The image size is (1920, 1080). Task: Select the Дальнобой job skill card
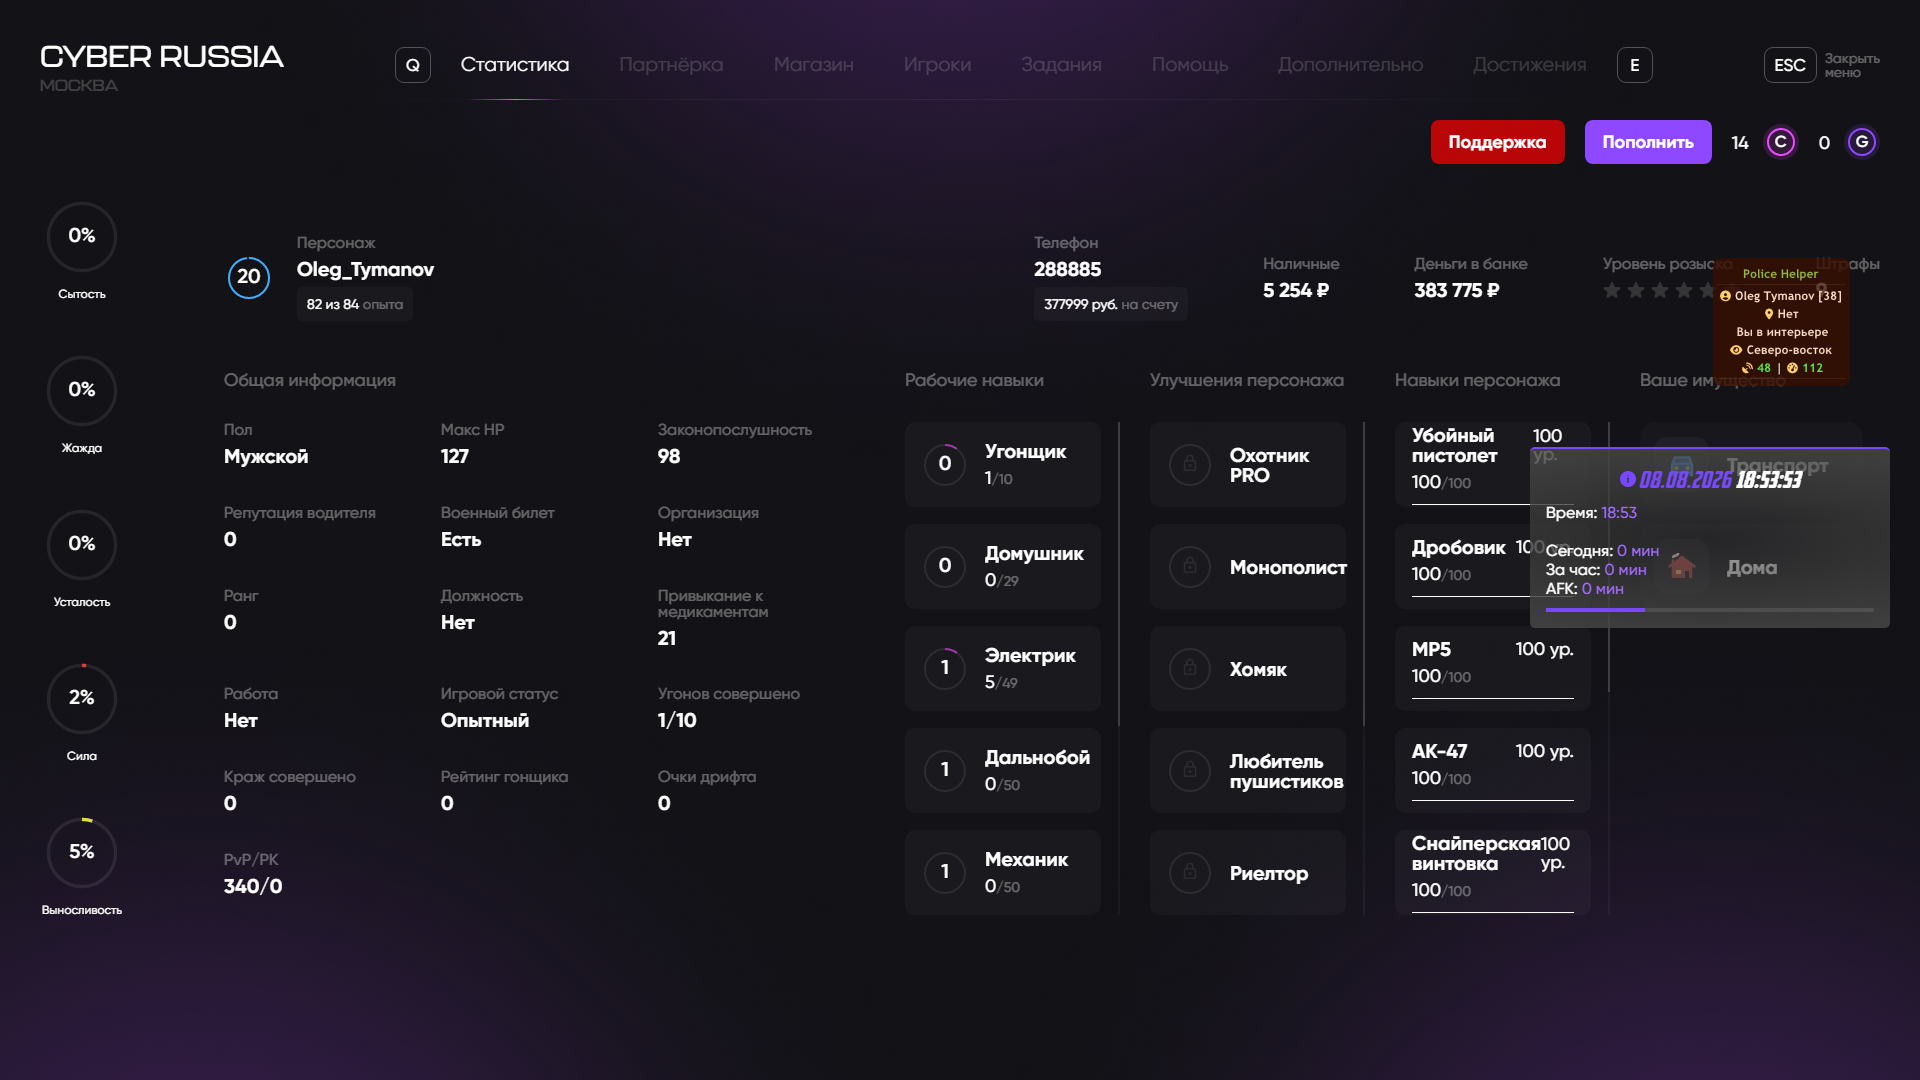(x=1003, y=770)
